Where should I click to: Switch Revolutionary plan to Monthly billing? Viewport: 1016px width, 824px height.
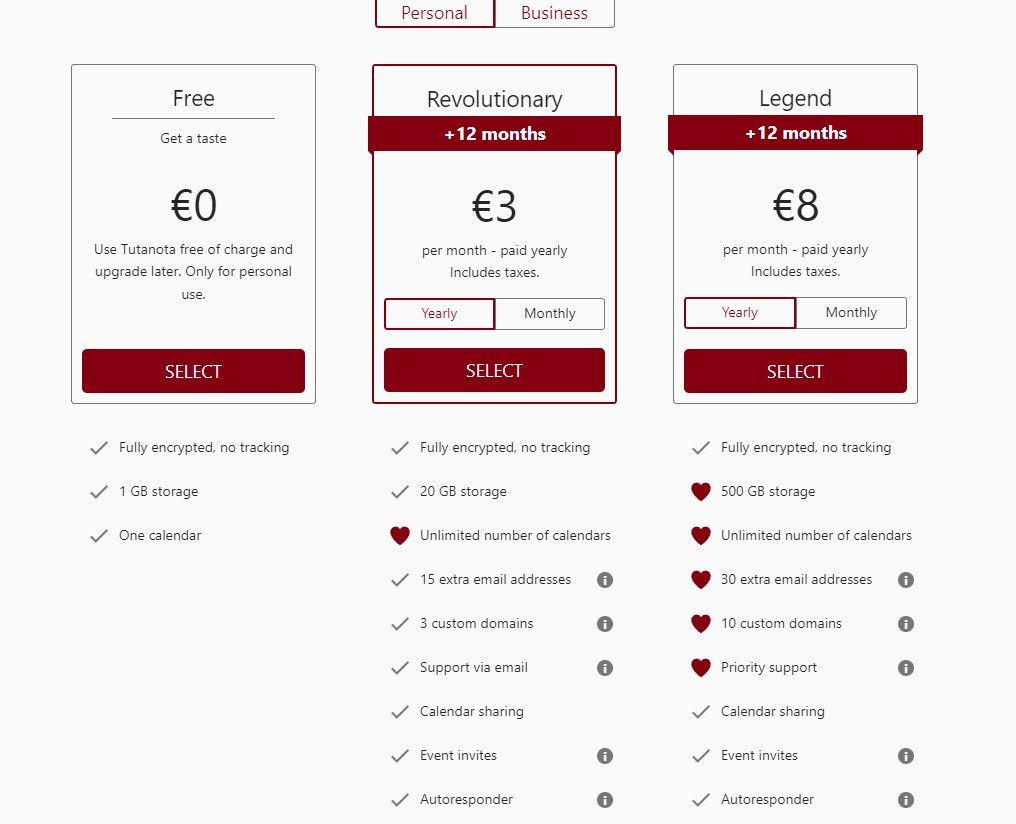click(549, 313)
